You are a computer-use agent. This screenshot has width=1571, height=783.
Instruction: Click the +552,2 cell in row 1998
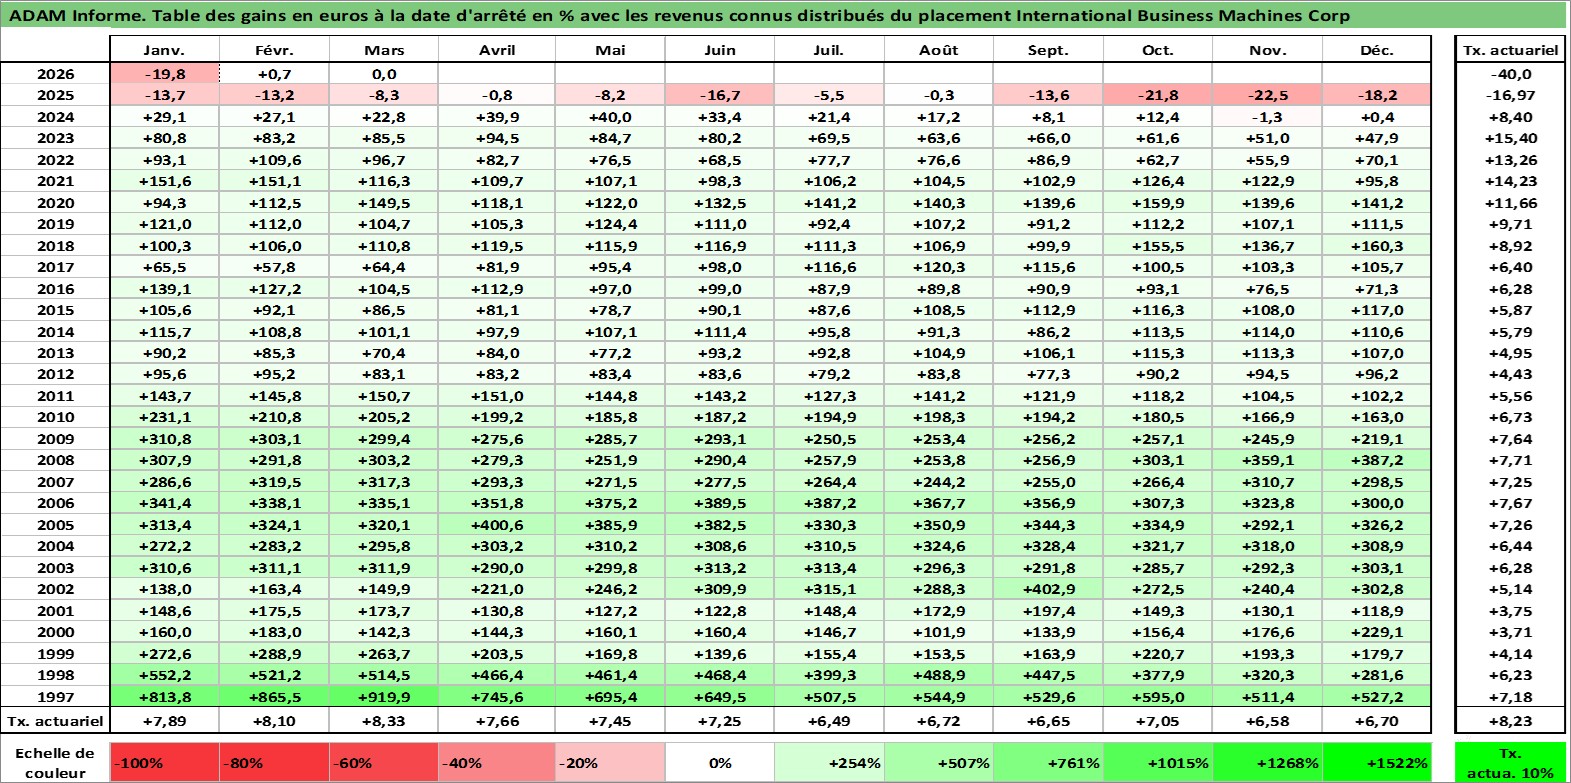click(164, 675)
